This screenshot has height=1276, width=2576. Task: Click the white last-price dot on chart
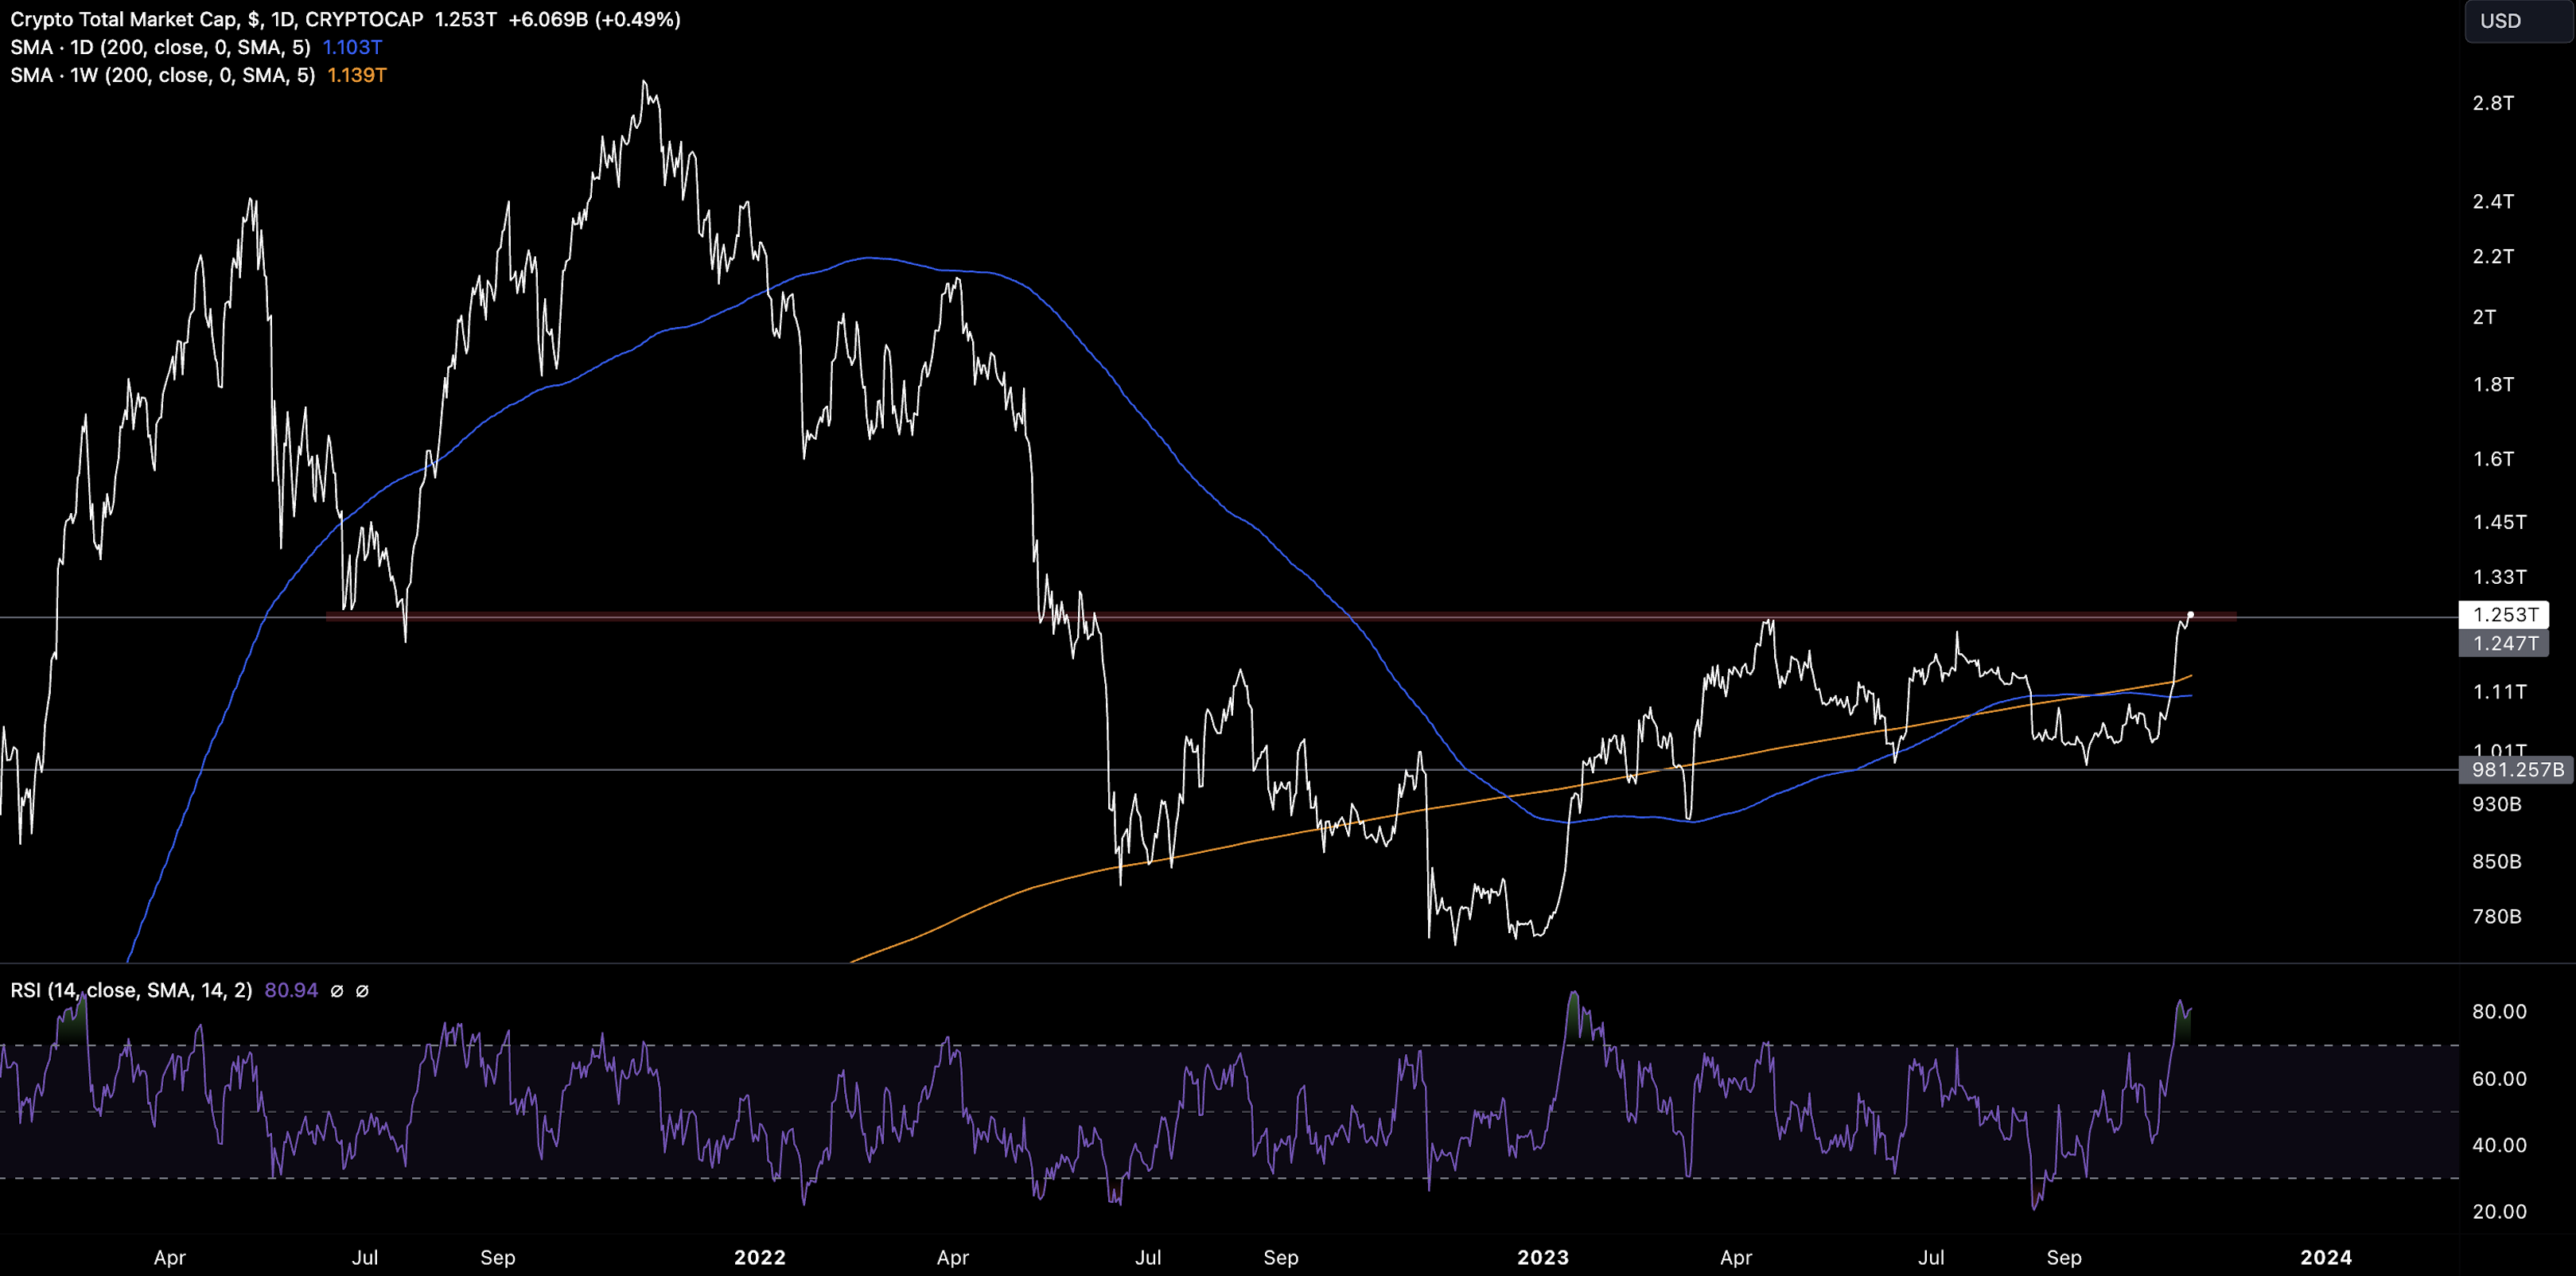[x=2190, y=614]
